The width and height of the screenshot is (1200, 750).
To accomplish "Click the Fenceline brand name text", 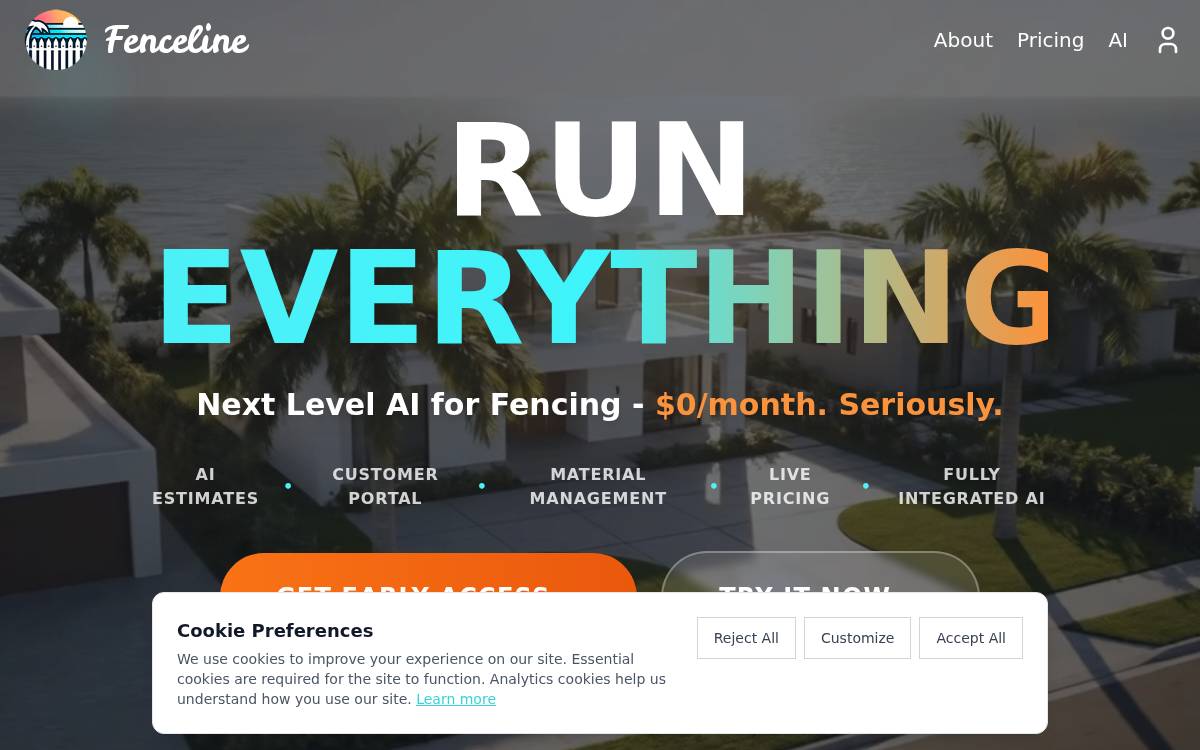I will pos(176,40).
